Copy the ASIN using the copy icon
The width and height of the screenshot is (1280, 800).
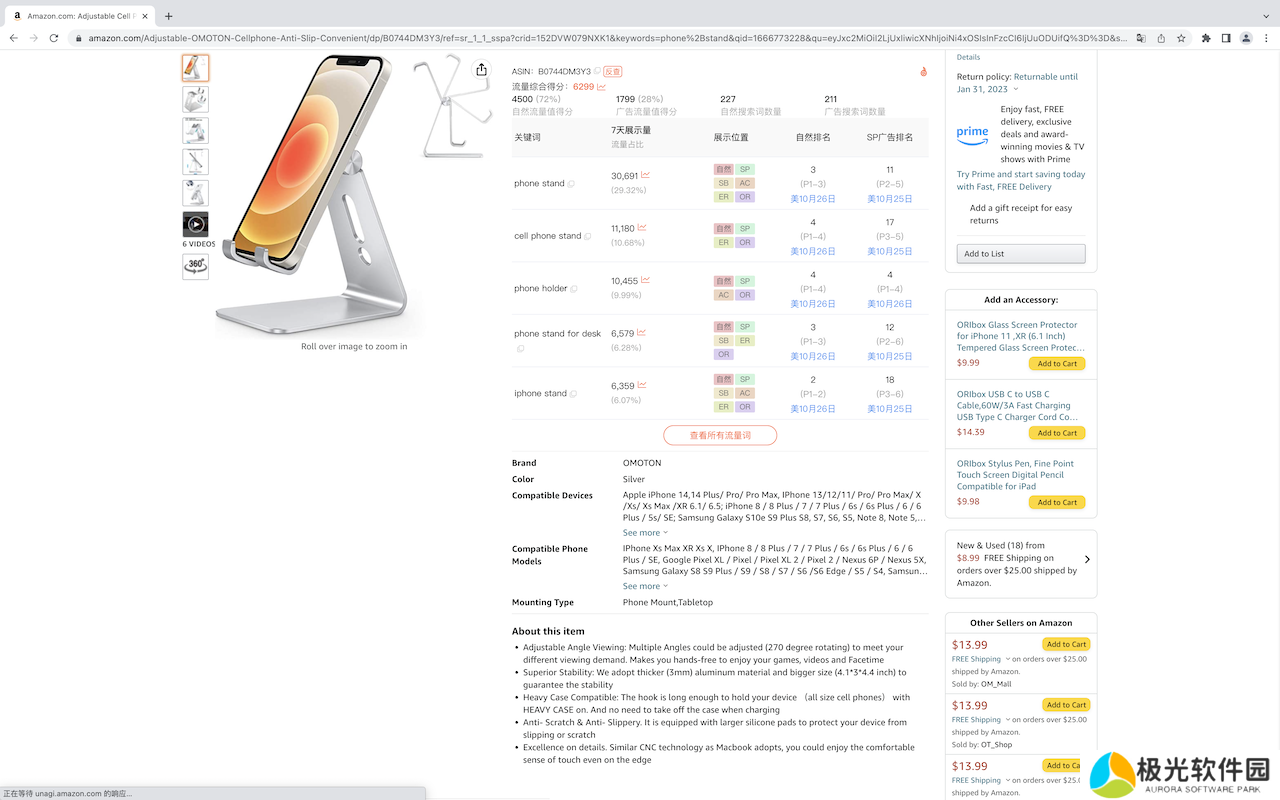(597, 72)
